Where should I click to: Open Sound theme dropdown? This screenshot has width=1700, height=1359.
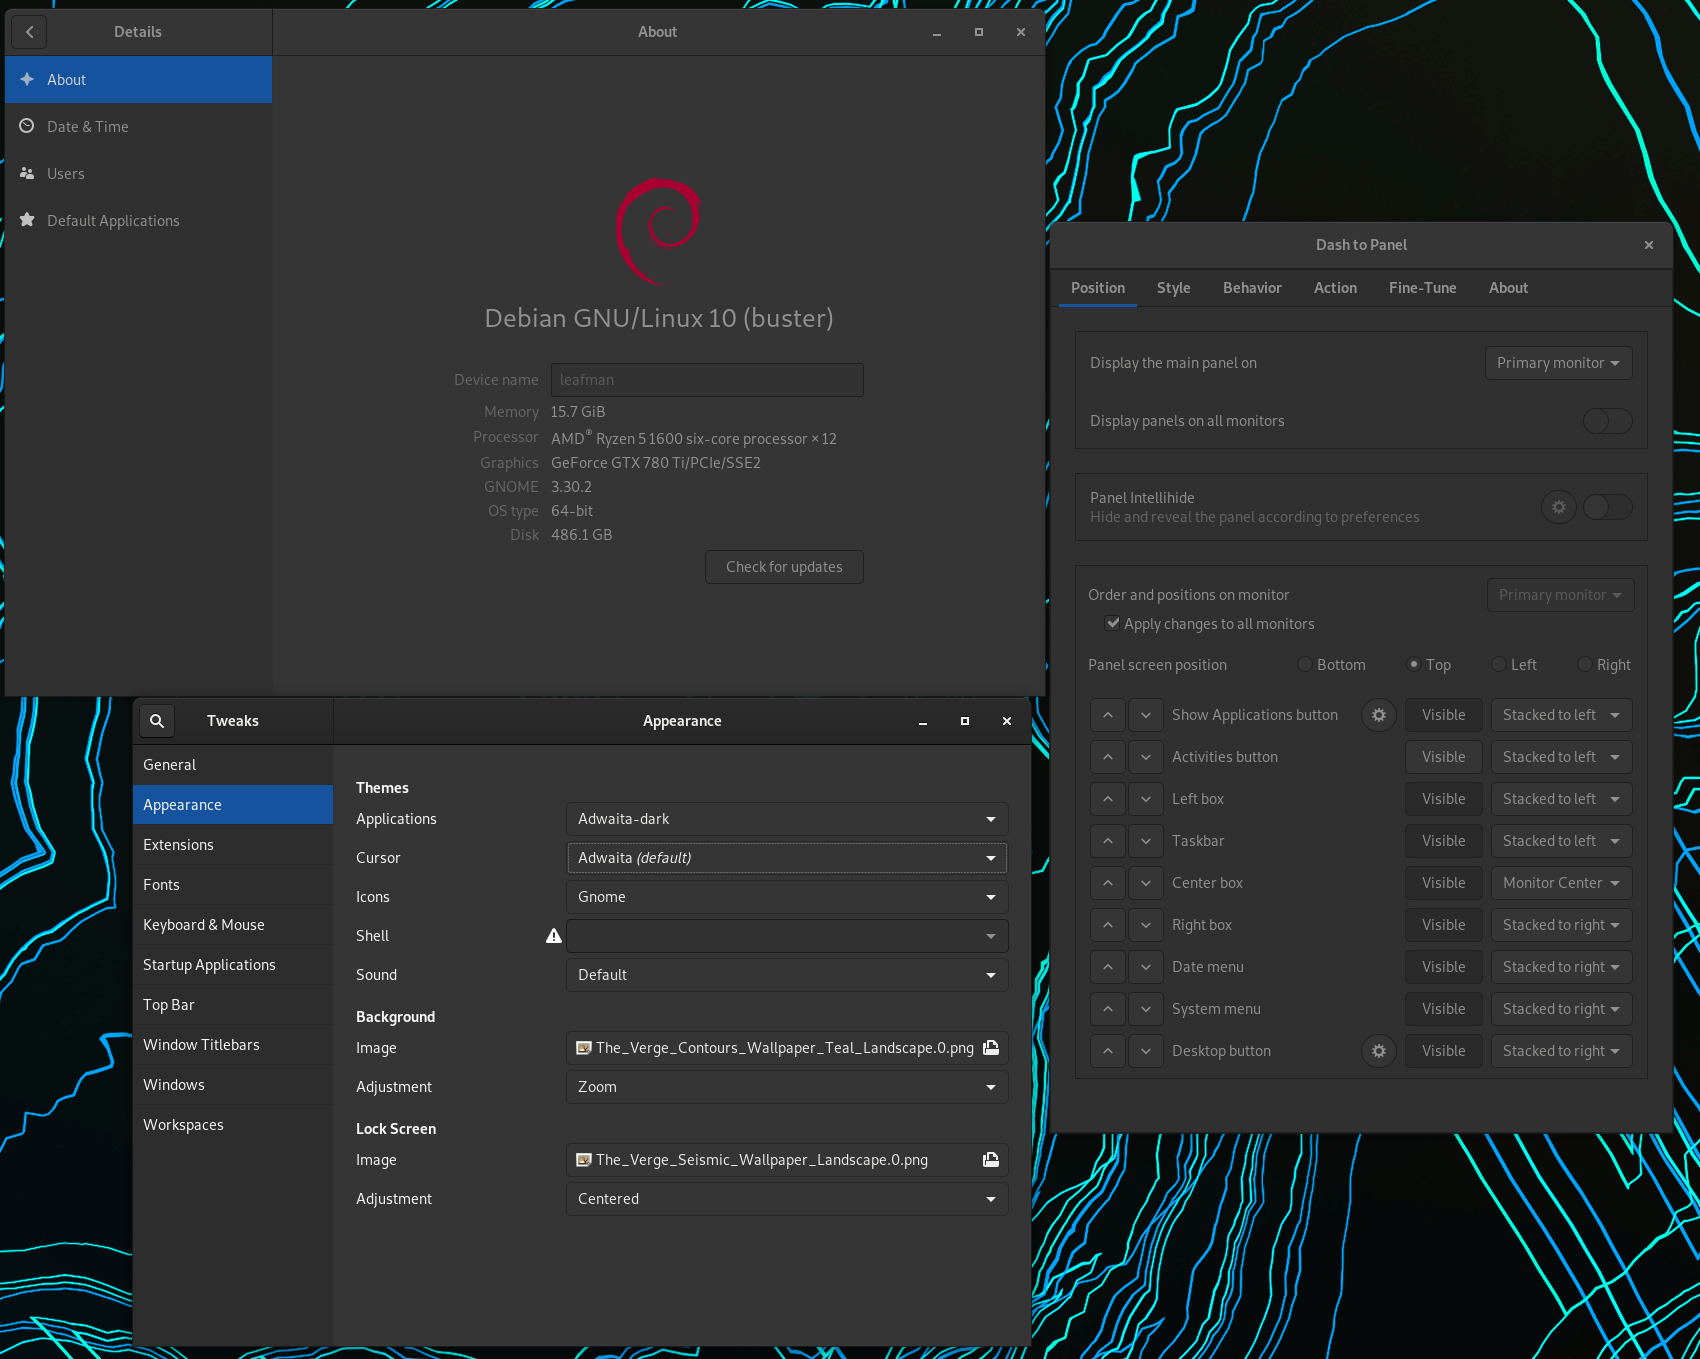click(x=787, y=975)
